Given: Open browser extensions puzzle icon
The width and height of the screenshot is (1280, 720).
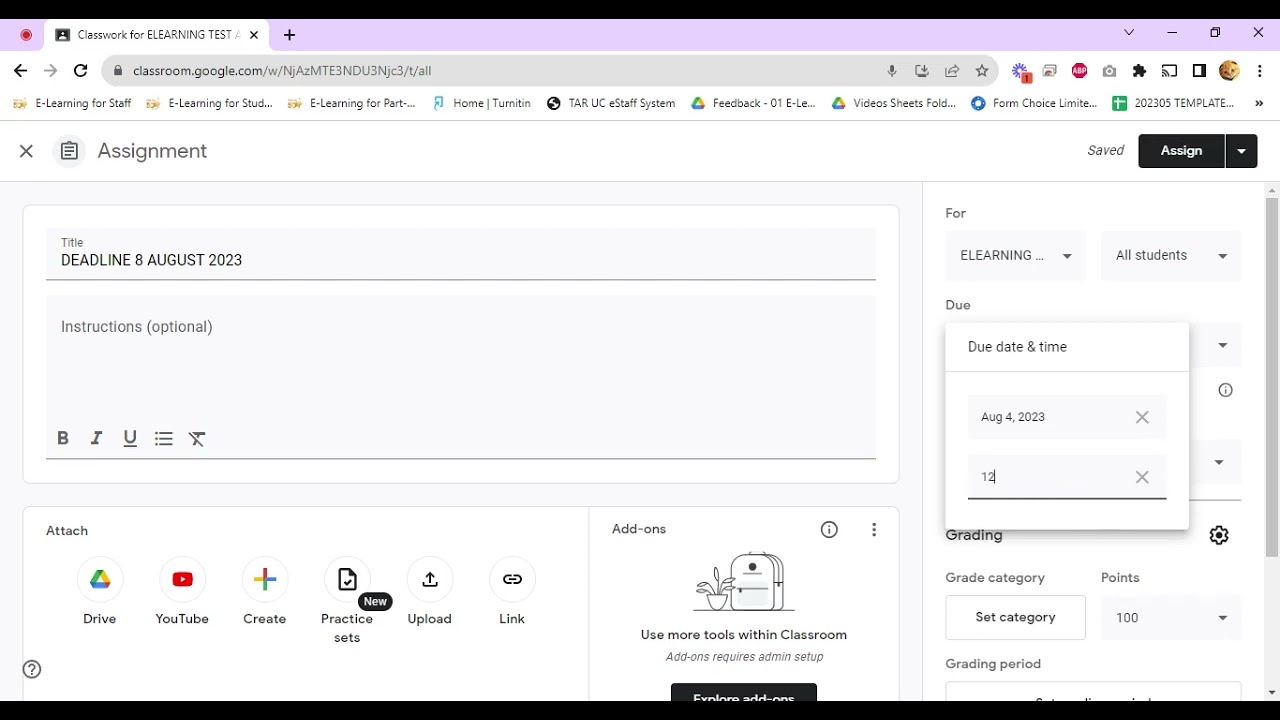Looking at the screenshot, I should coord(1139,71).
